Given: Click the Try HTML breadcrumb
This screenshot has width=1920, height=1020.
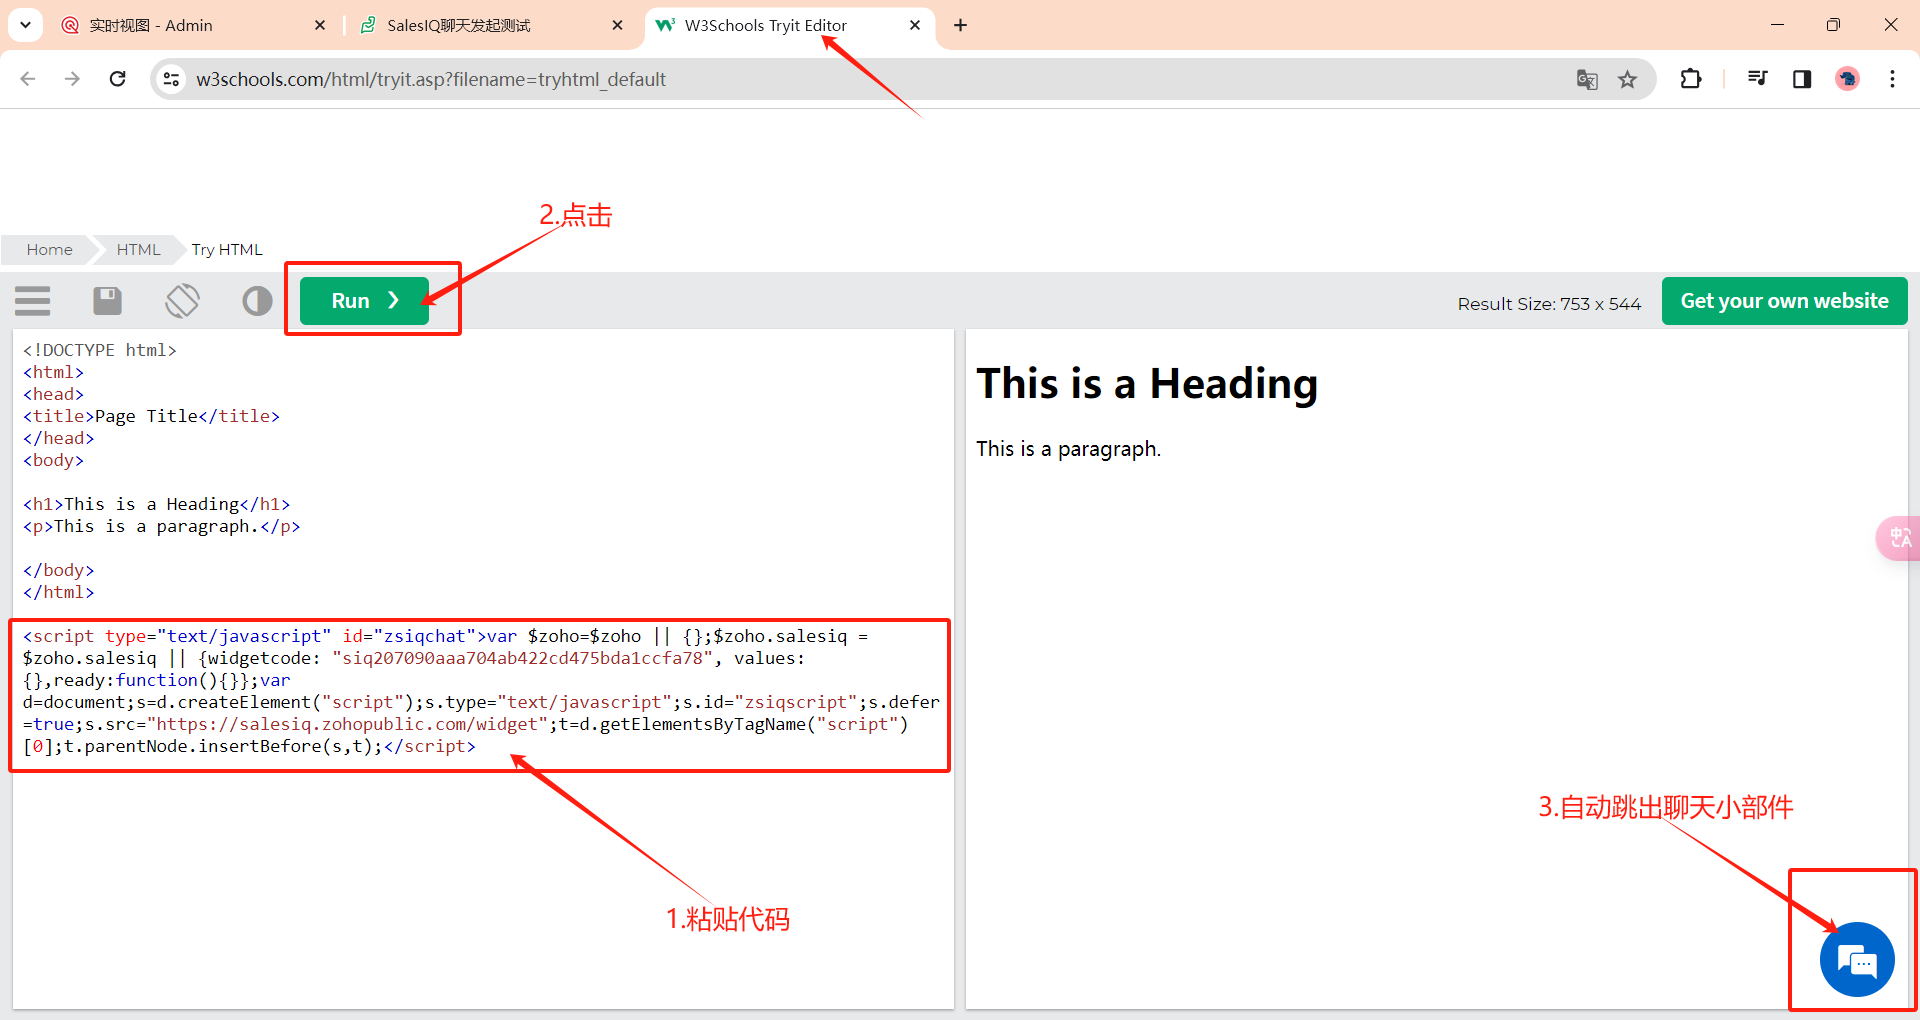Looking at the screenshot, I should (227, 250).
